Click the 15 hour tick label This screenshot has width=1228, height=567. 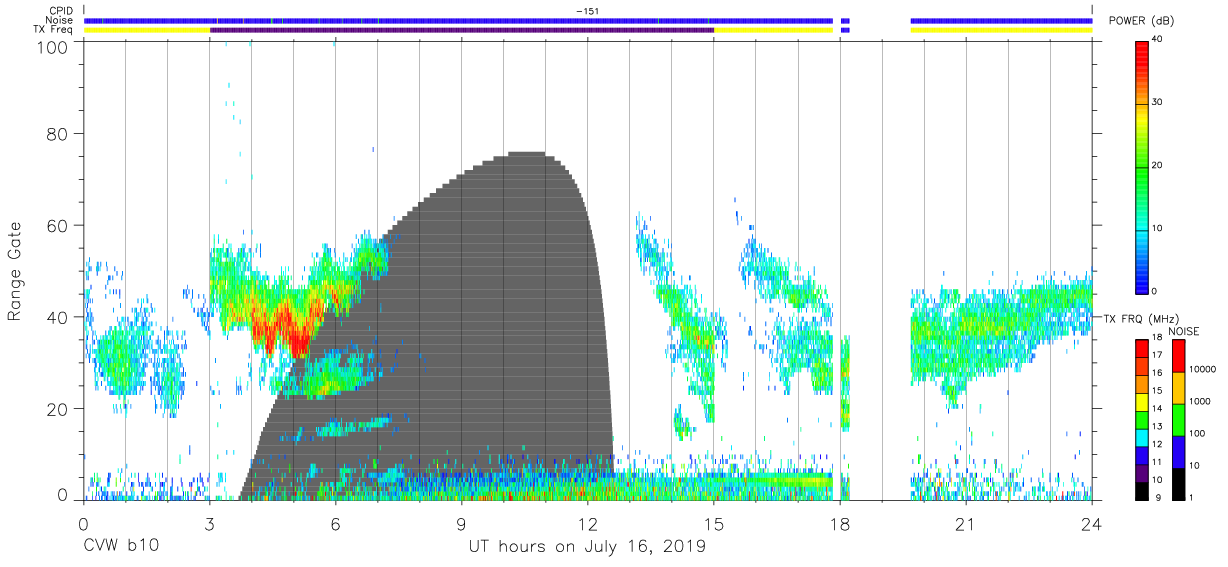pos(713,522)
